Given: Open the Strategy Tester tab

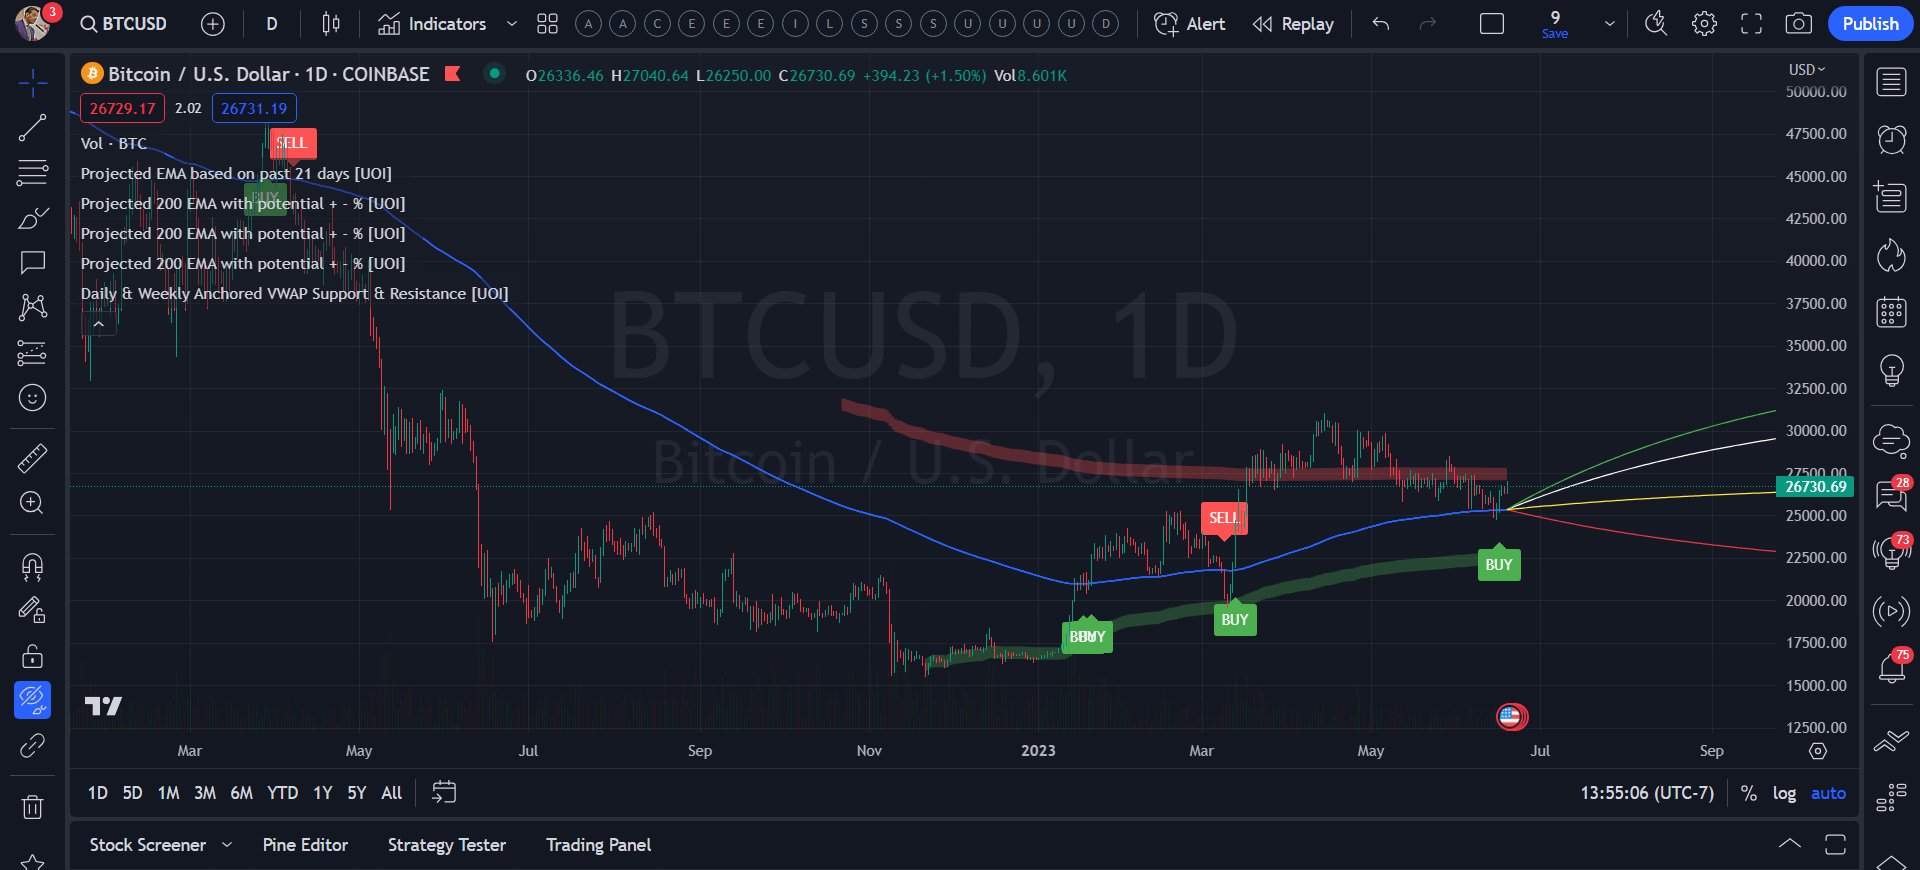Looking at the screenshot, I should click(447, 845).
